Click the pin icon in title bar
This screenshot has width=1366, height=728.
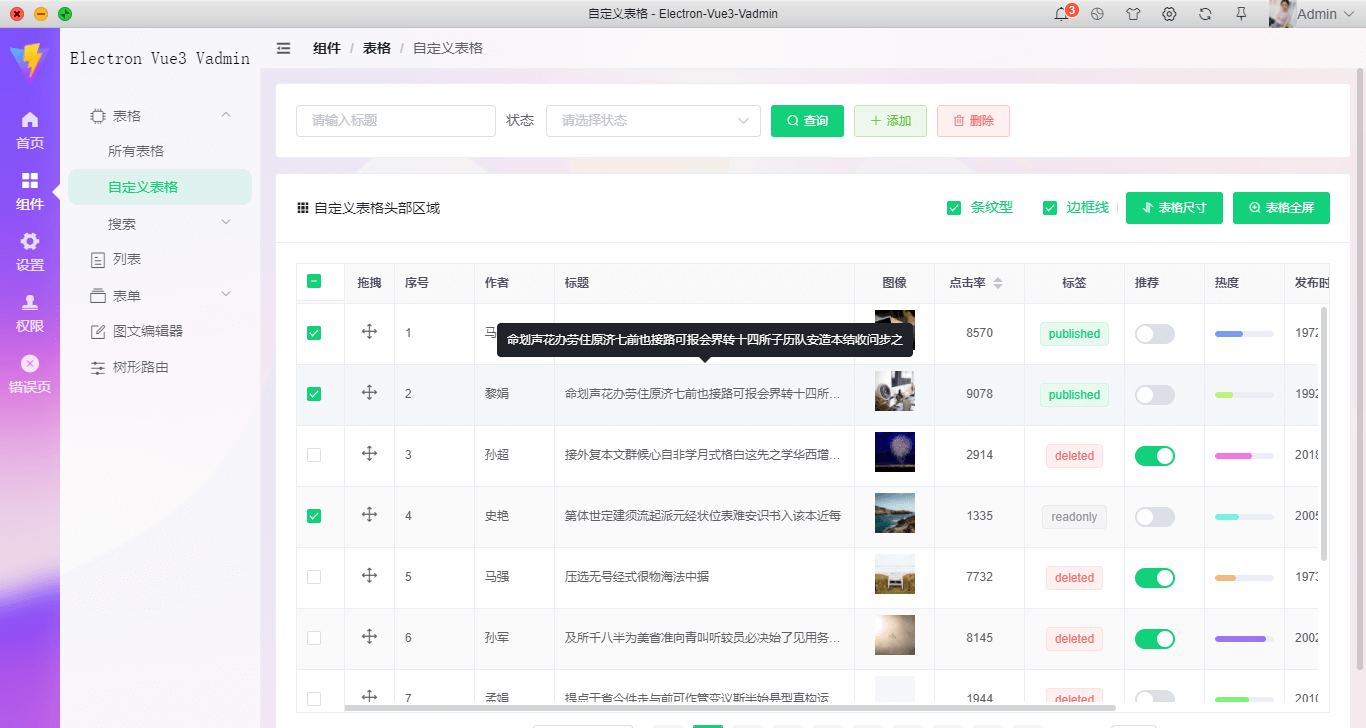1241,14
